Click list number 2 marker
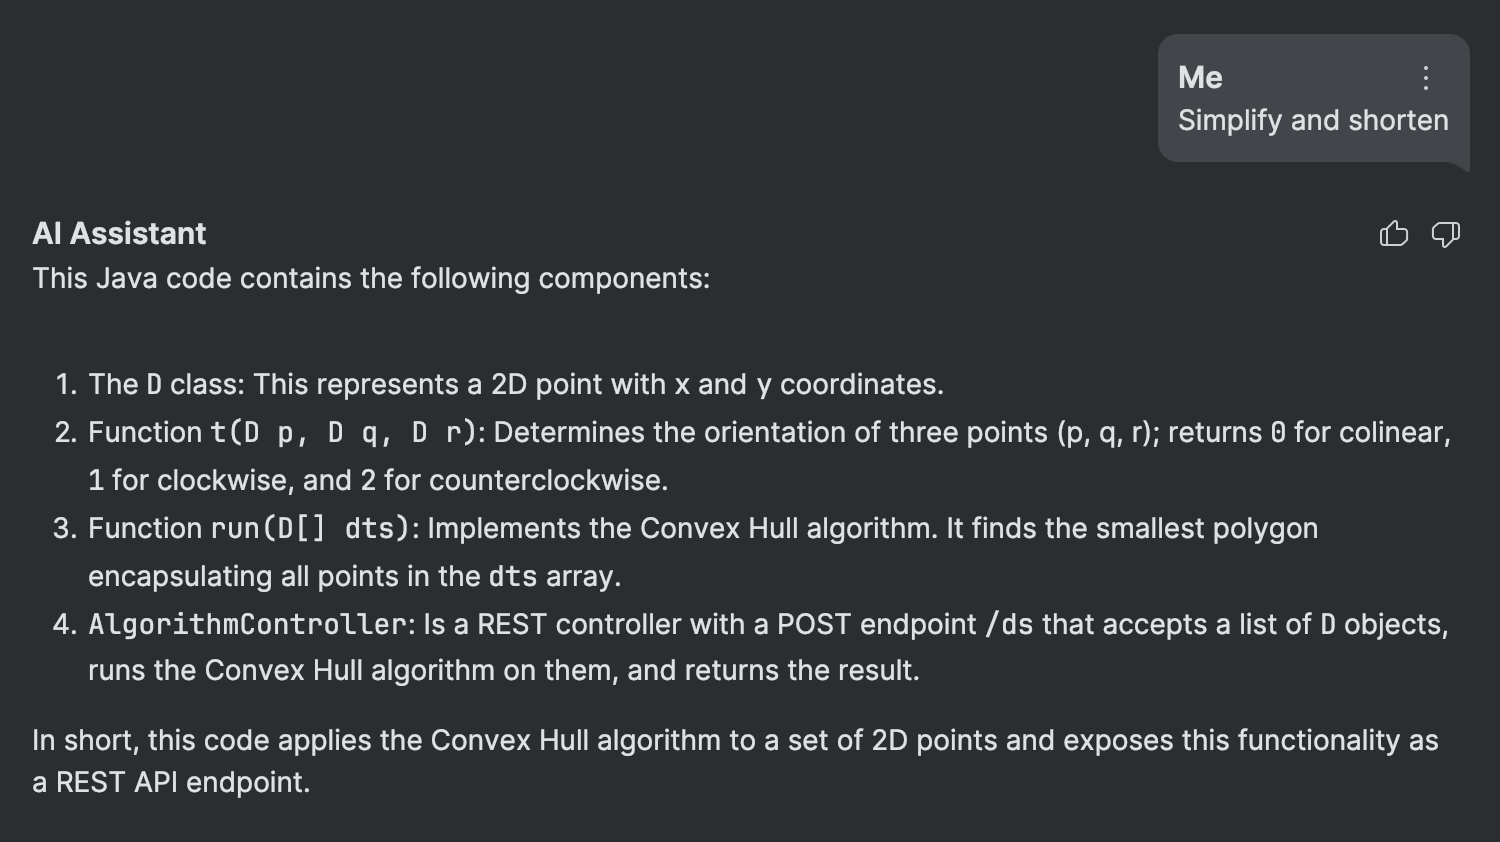The image size is (1500, 842). pyautogui.click(x=65, y=432)
